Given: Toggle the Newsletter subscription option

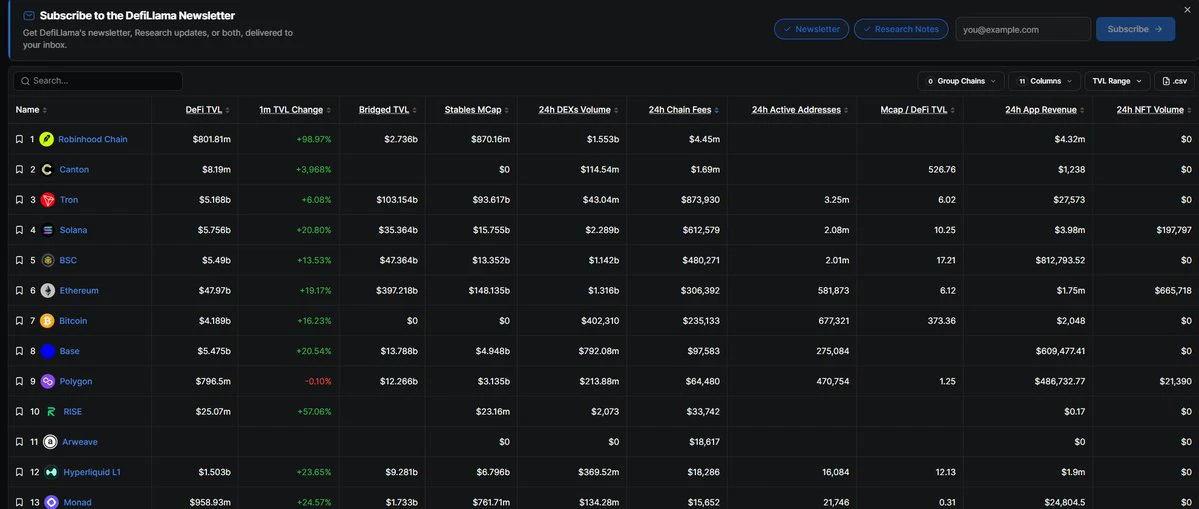Looking at the screenshot, I should [811, 29].
